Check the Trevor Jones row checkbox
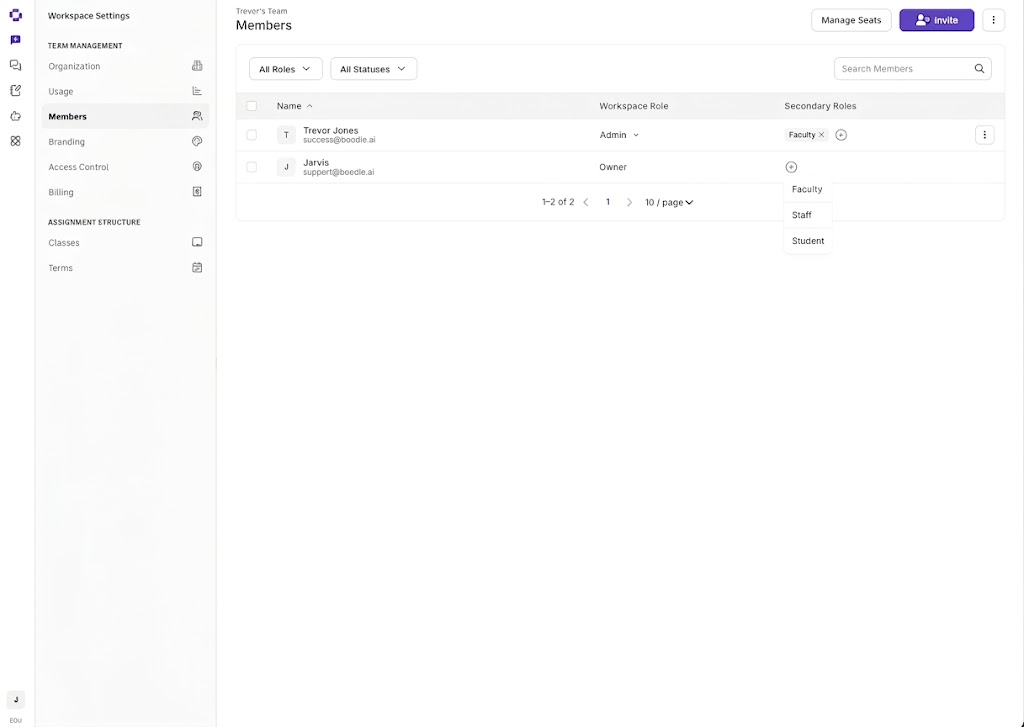Viewport: 1024px width, 727px height. pos(251,135)
